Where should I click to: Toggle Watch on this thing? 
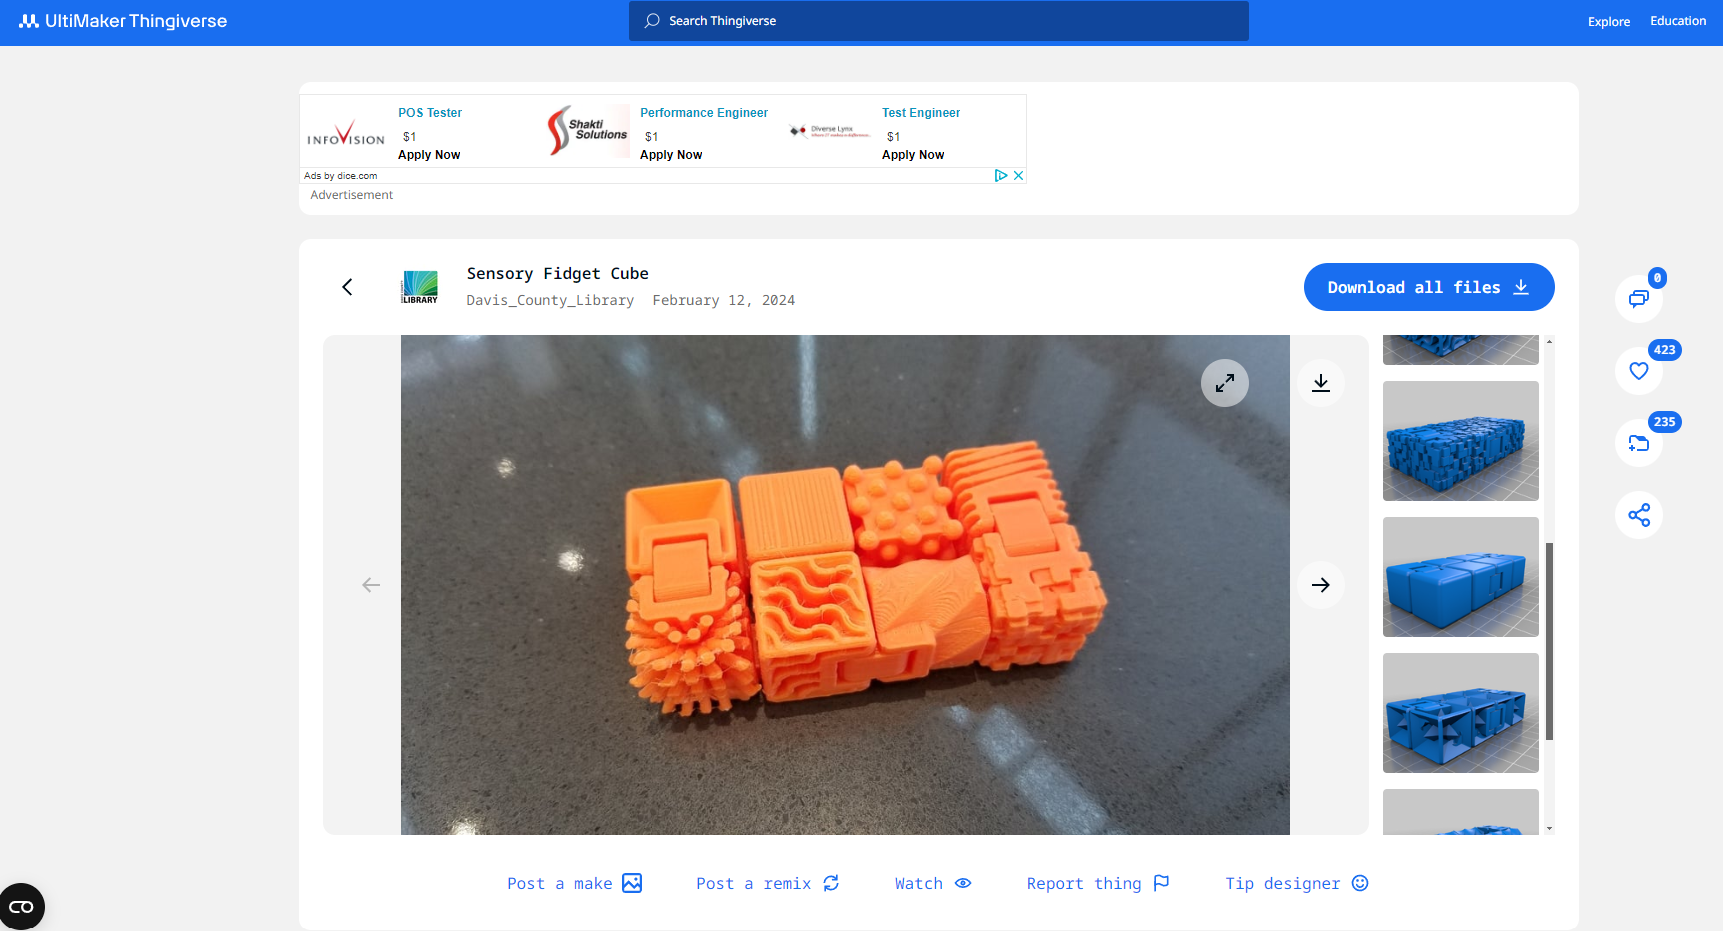click(932, 883)
